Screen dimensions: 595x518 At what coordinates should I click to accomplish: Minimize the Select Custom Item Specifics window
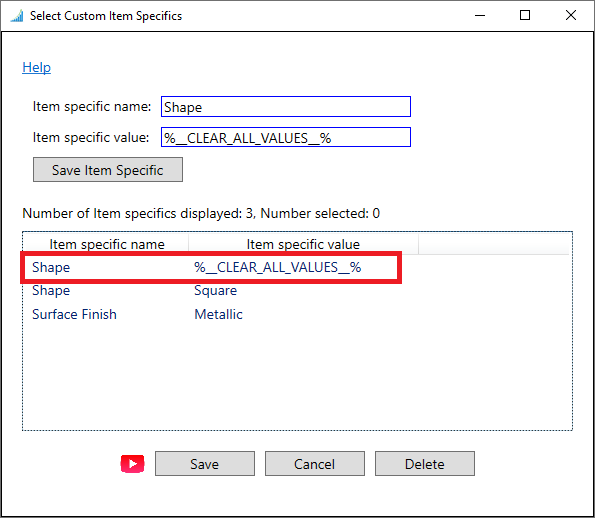(480, 16)
